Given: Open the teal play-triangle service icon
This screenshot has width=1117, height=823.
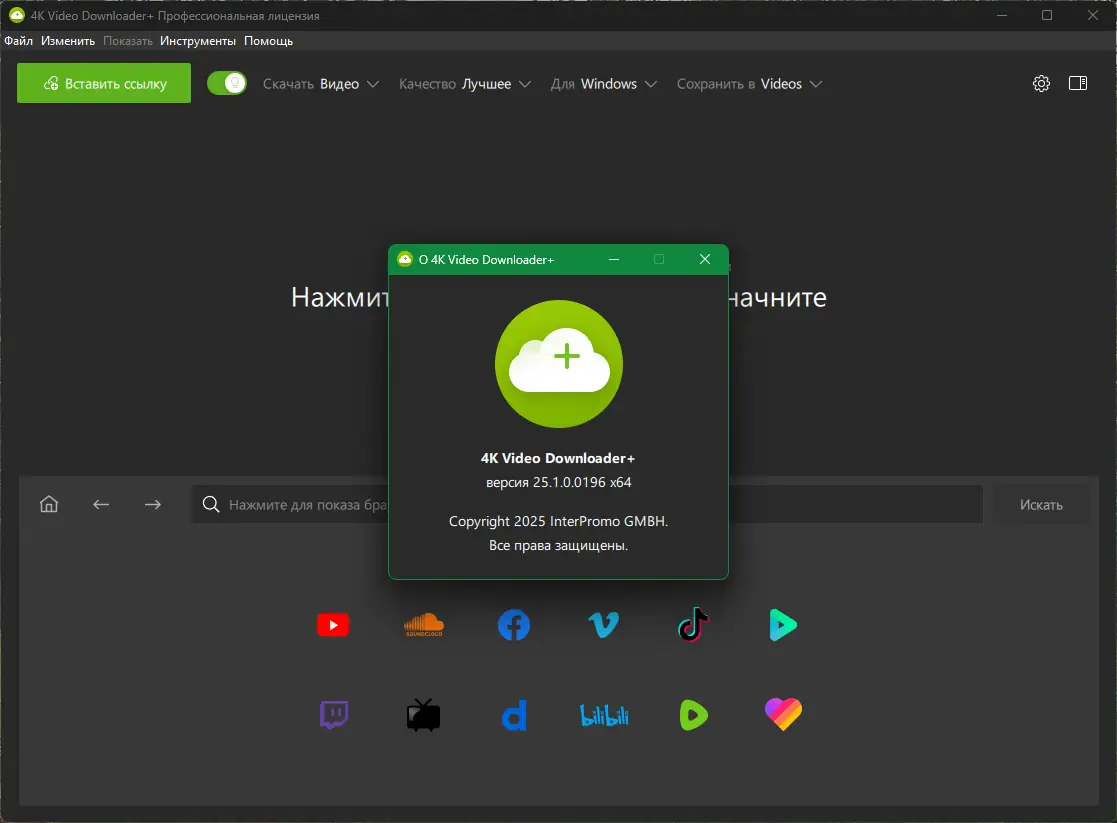Looking at the screenshot, I should pos(783,625).
